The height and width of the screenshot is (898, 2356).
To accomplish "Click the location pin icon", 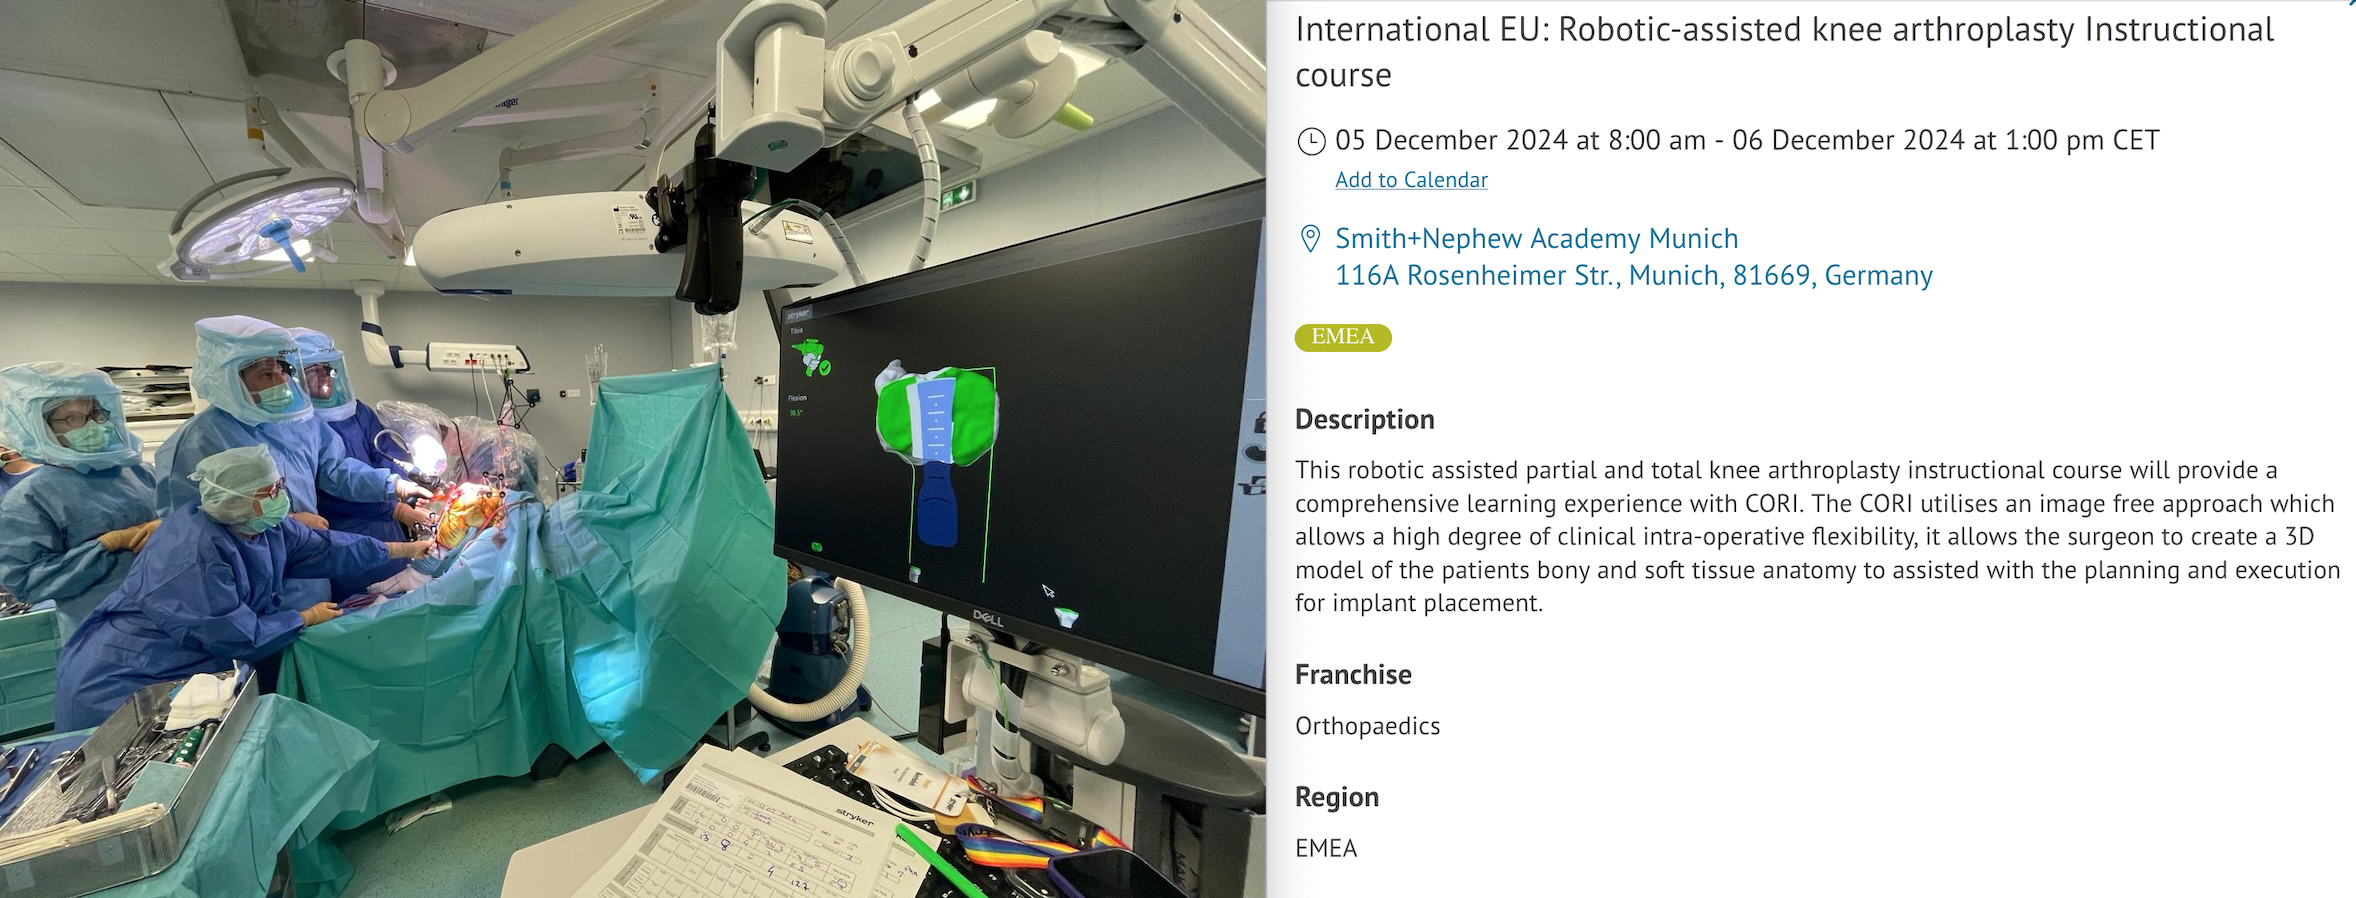I will coord(1309,239).
